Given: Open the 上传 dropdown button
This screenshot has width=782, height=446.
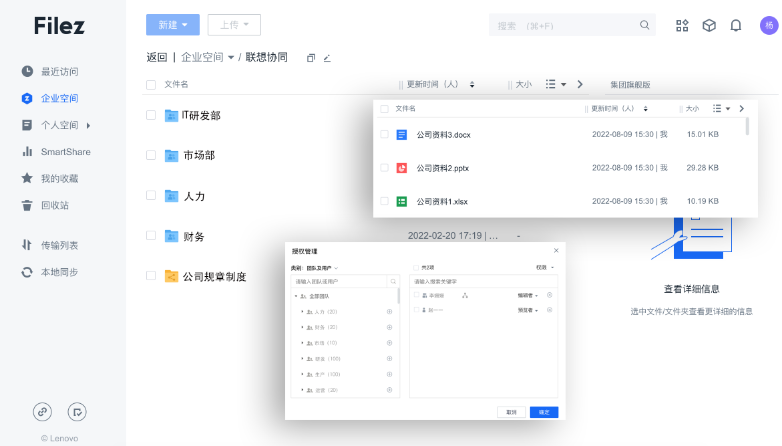Looking at the screenshot, I should pyautogui.click(x=234, y=25).
